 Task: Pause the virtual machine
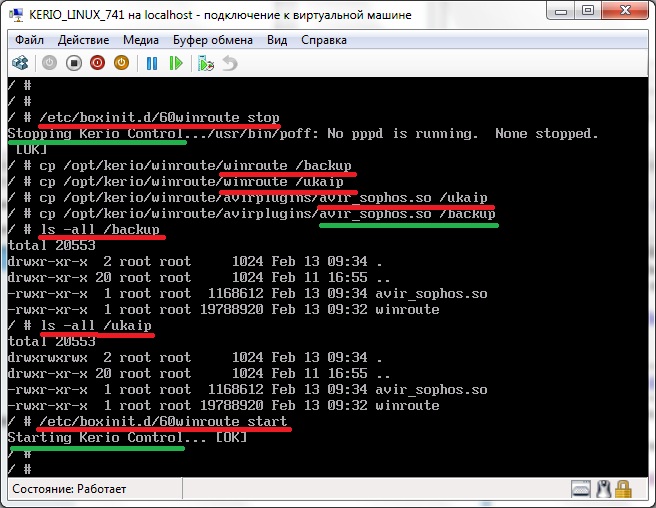pyautogui.click(x=152, y=63)
